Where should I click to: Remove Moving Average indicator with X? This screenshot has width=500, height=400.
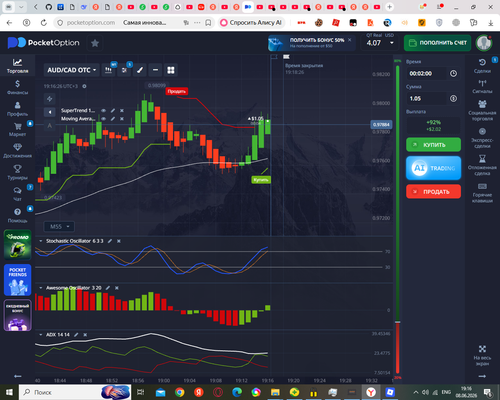(x=122, y=119)
